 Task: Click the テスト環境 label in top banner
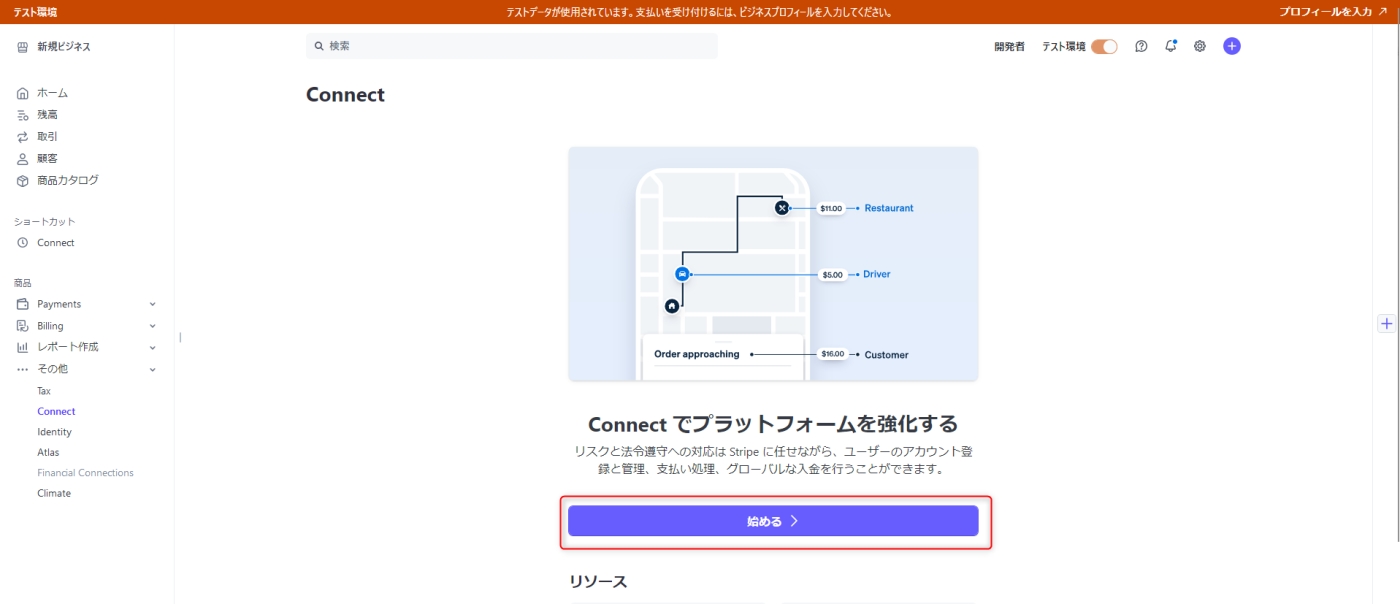pos(35,12)
